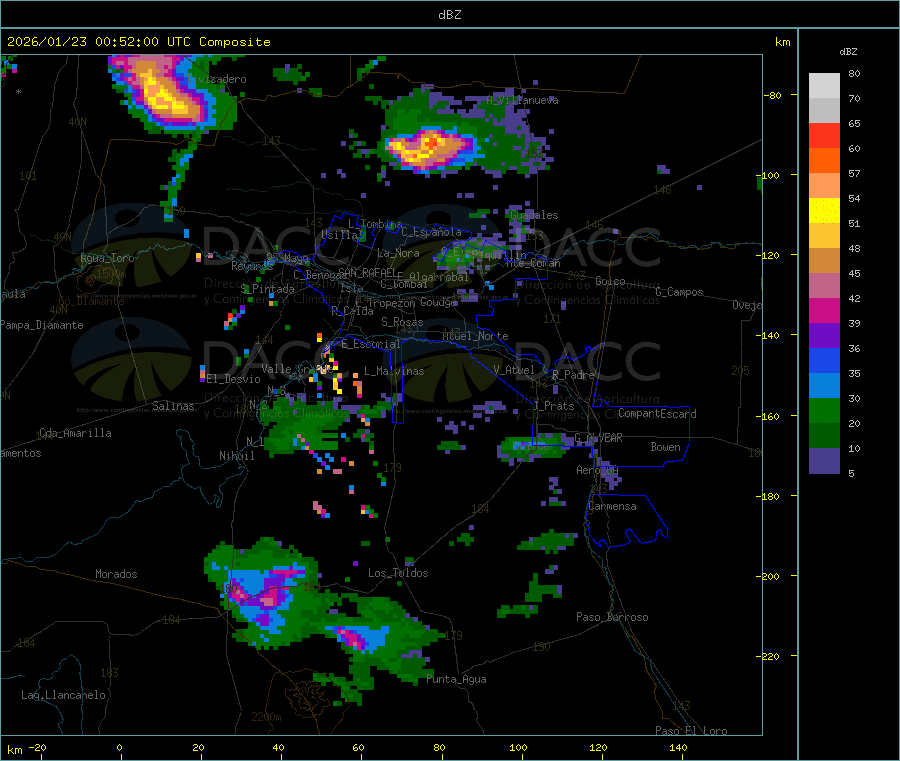Click the Atuel_Norte place label
The height and width of the screenshot is (761, 900).
click(475, 336)
